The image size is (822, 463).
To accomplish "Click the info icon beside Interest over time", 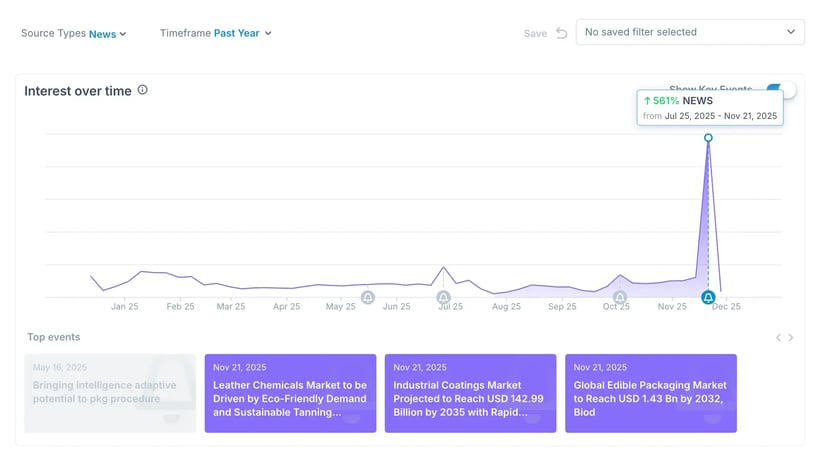I will click(143, 90).
